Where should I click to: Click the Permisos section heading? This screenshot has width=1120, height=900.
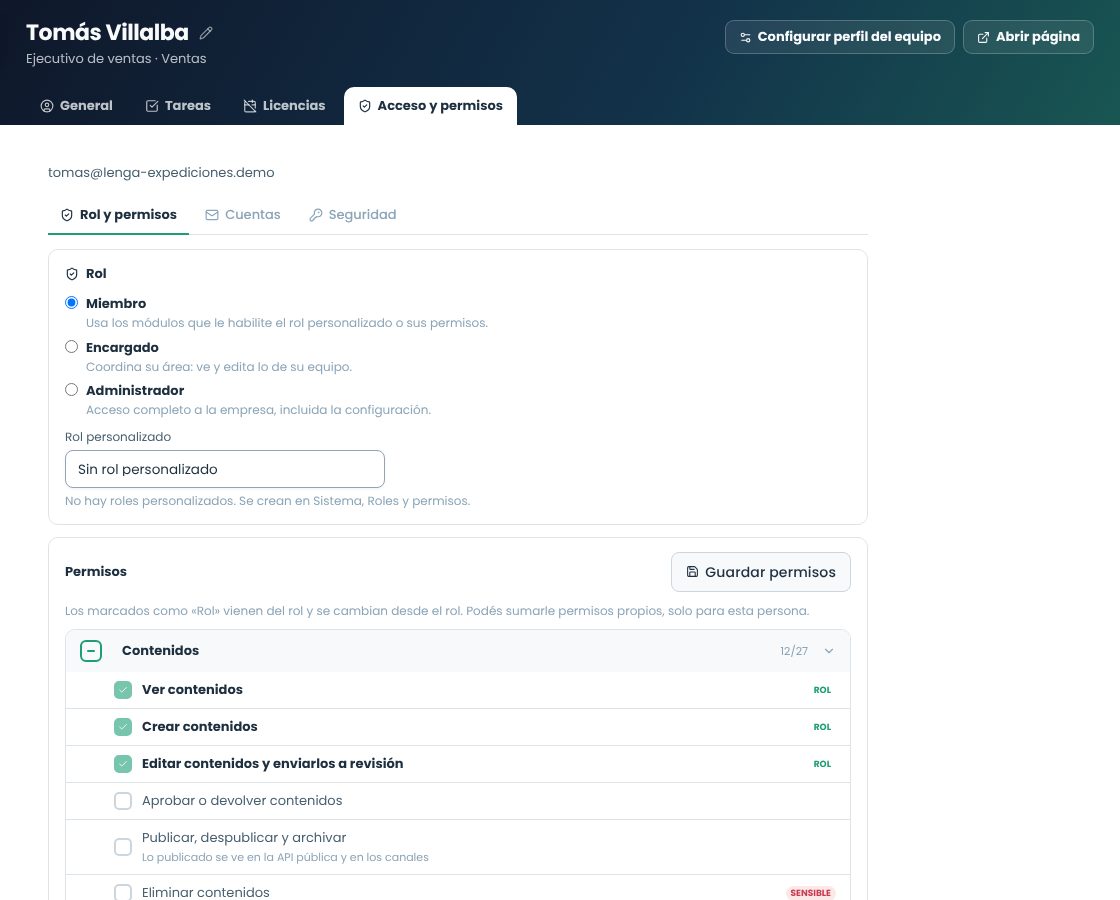(x=96, y=571)
